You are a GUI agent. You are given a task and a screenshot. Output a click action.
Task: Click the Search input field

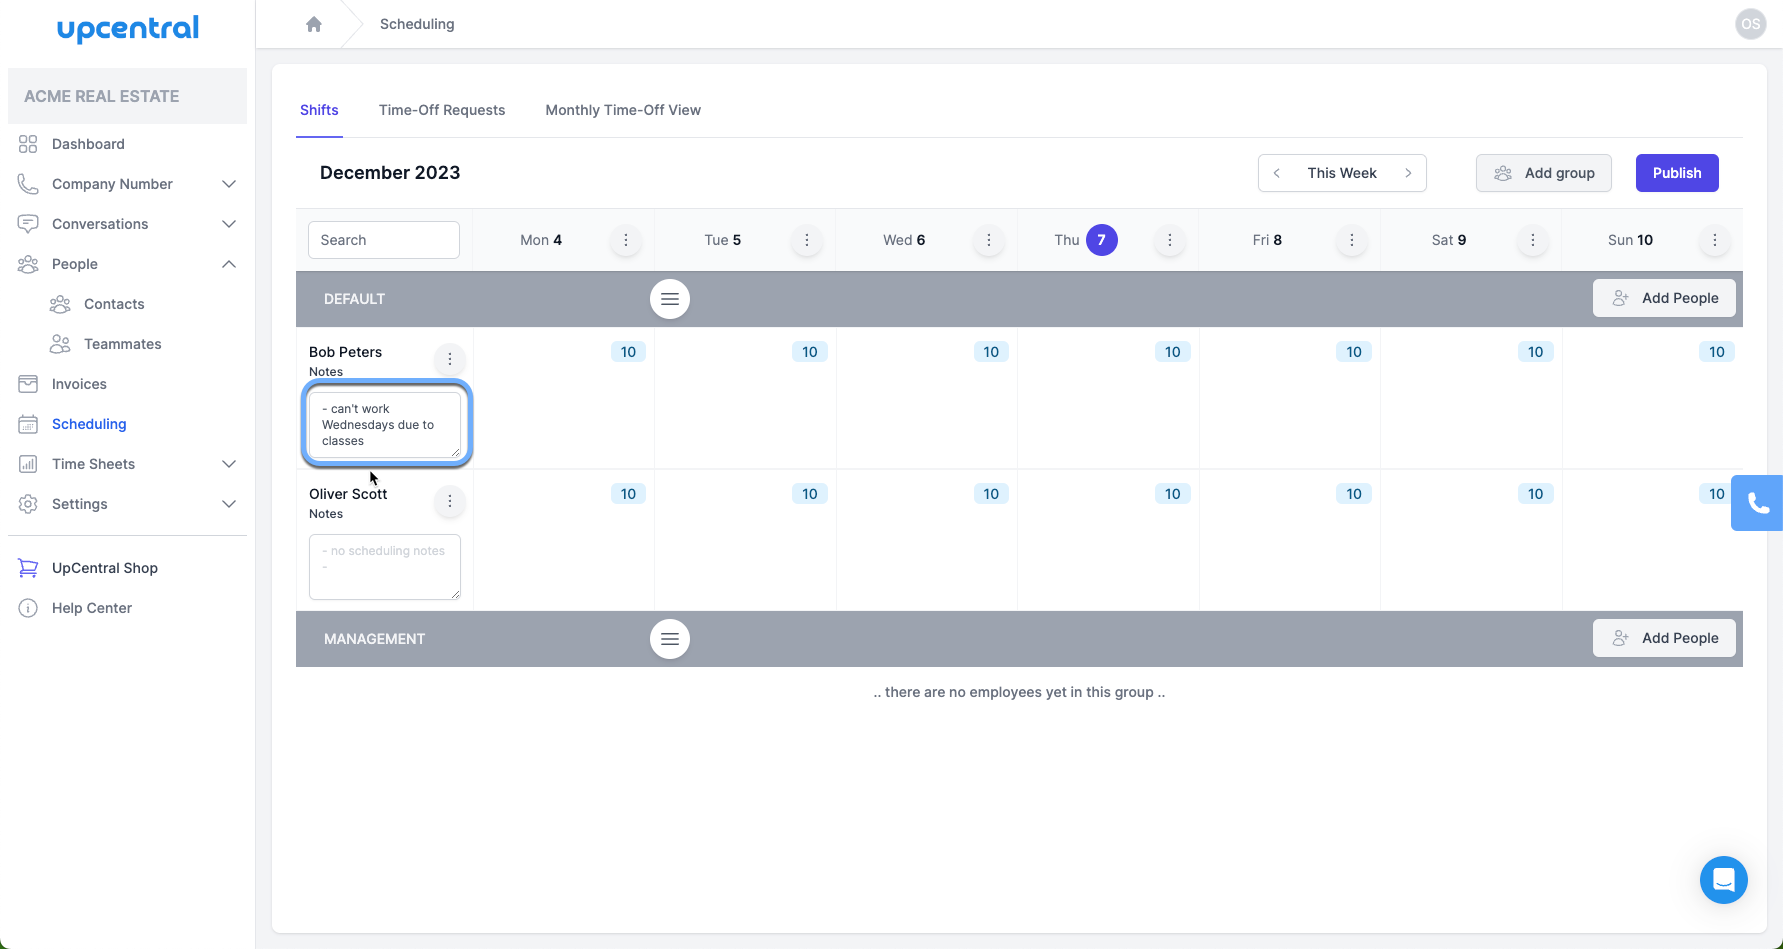pos(384,240)
